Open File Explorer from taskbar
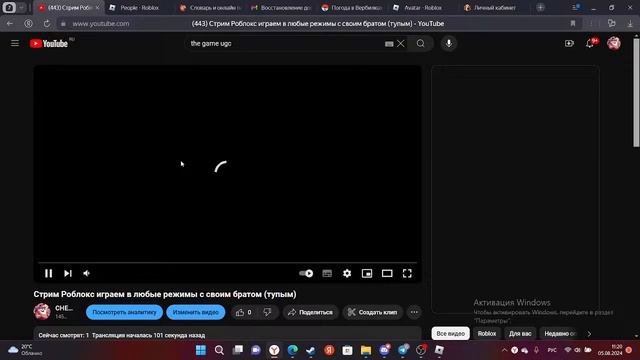Screen dimensions: 640x360 point(366,350)
